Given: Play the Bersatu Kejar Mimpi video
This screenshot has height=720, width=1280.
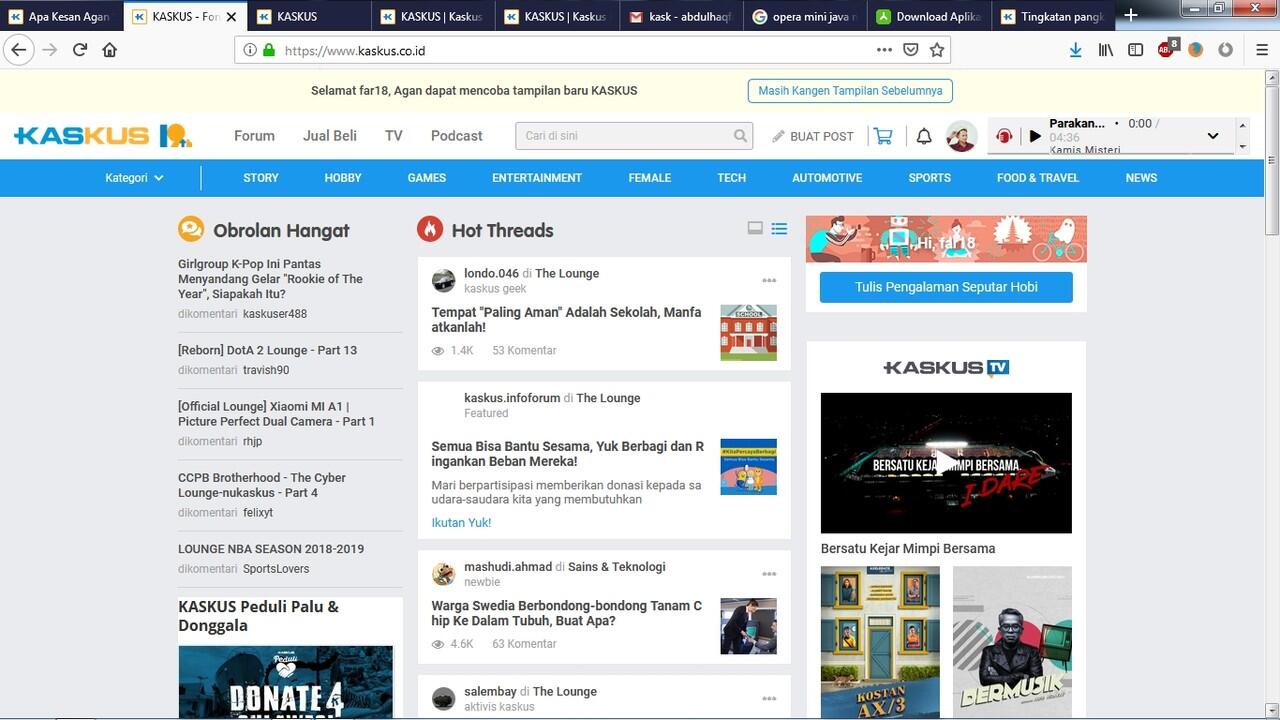Looking at the screenshot, I should [946, 462].
